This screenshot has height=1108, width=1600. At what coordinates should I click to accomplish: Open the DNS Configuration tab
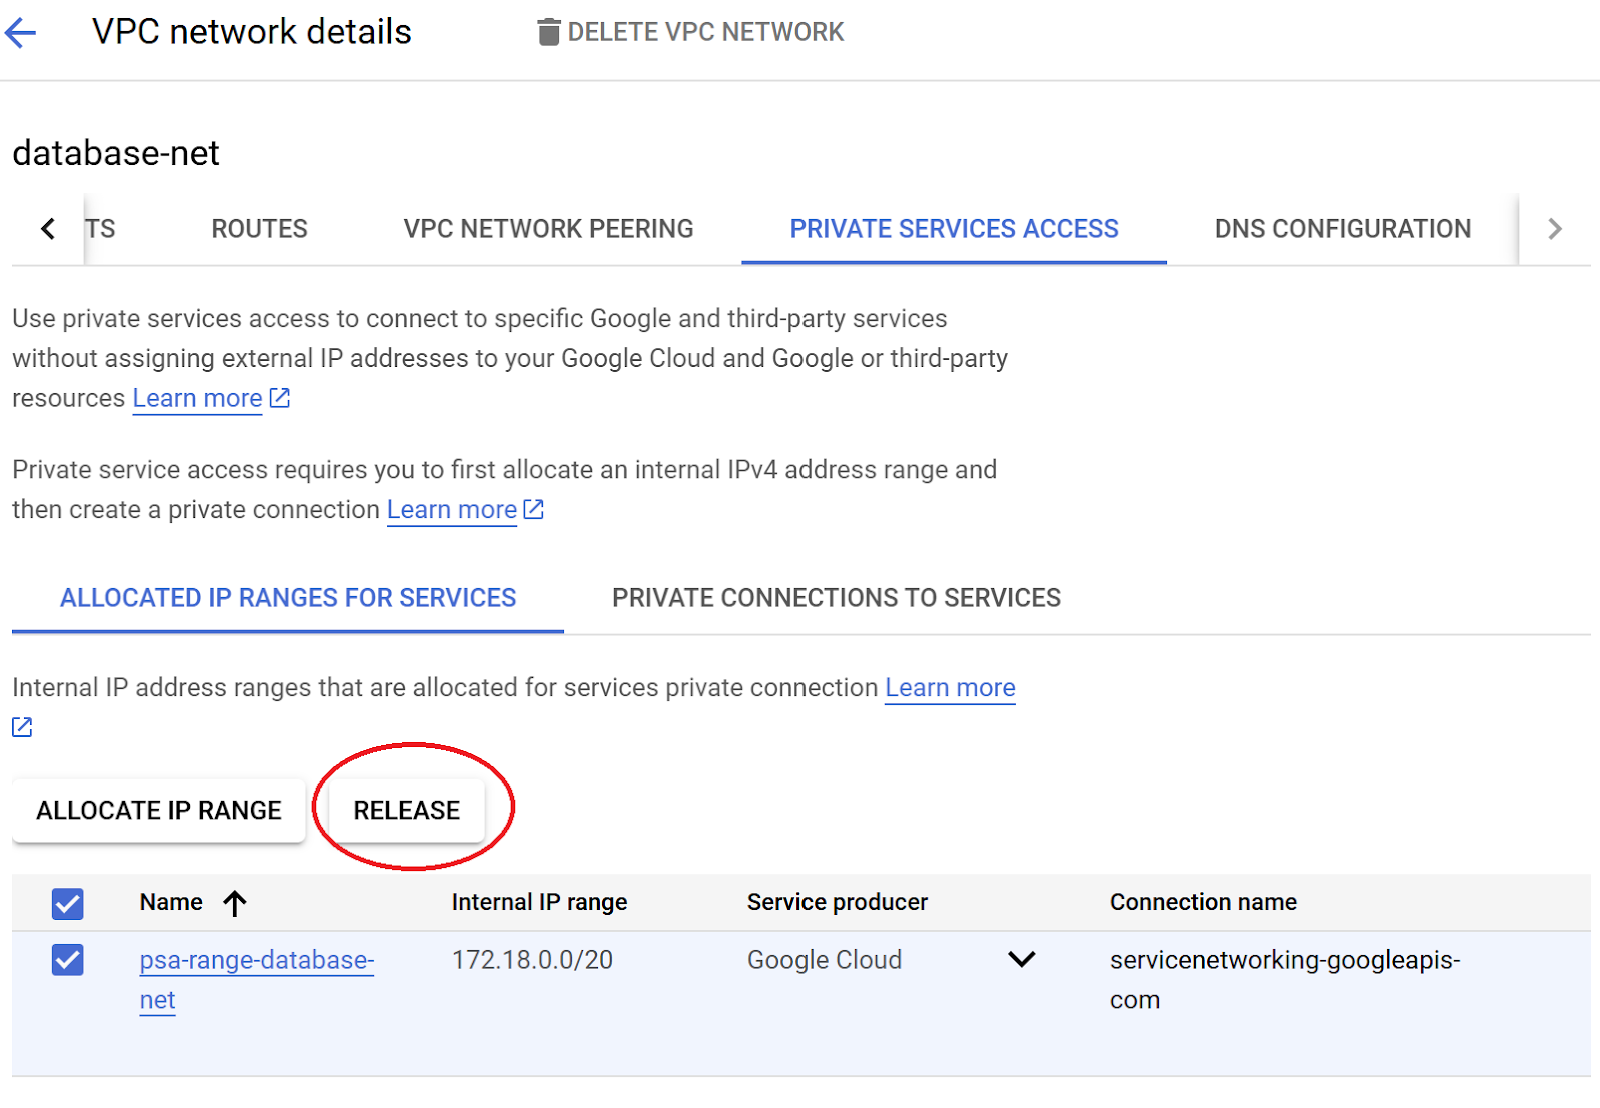pos(1342,229)
